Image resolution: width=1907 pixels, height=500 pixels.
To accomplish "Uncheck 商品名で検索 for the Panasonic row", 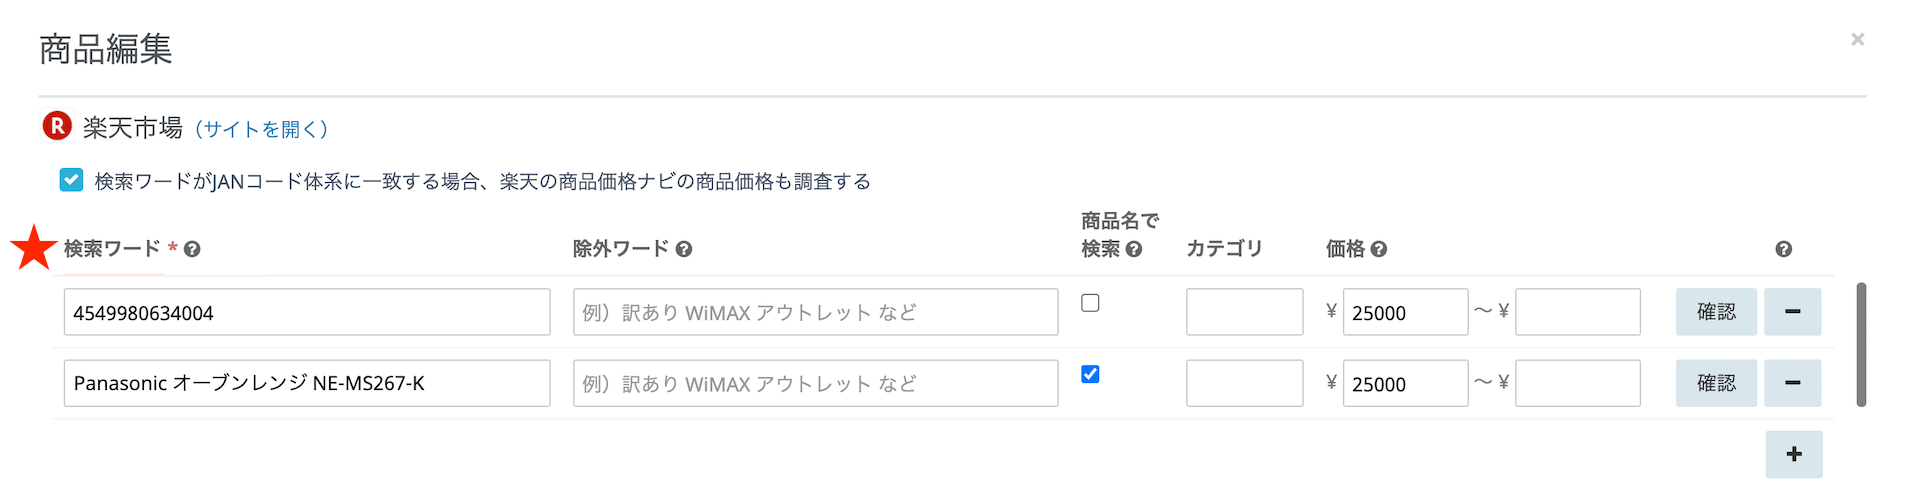I will coord(1090,374).
